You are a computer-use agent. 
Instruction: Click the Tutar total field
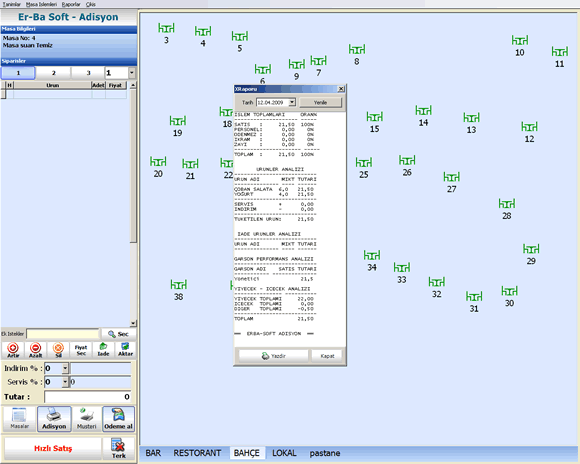(88, 397)
